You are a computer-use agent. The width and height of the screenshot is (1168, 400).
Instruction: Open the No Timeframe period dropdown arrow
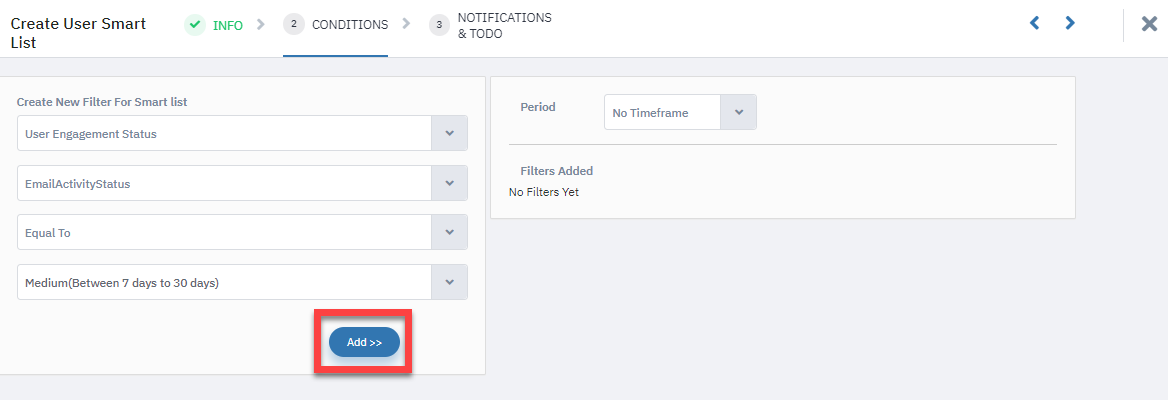[x=738, y=112]
